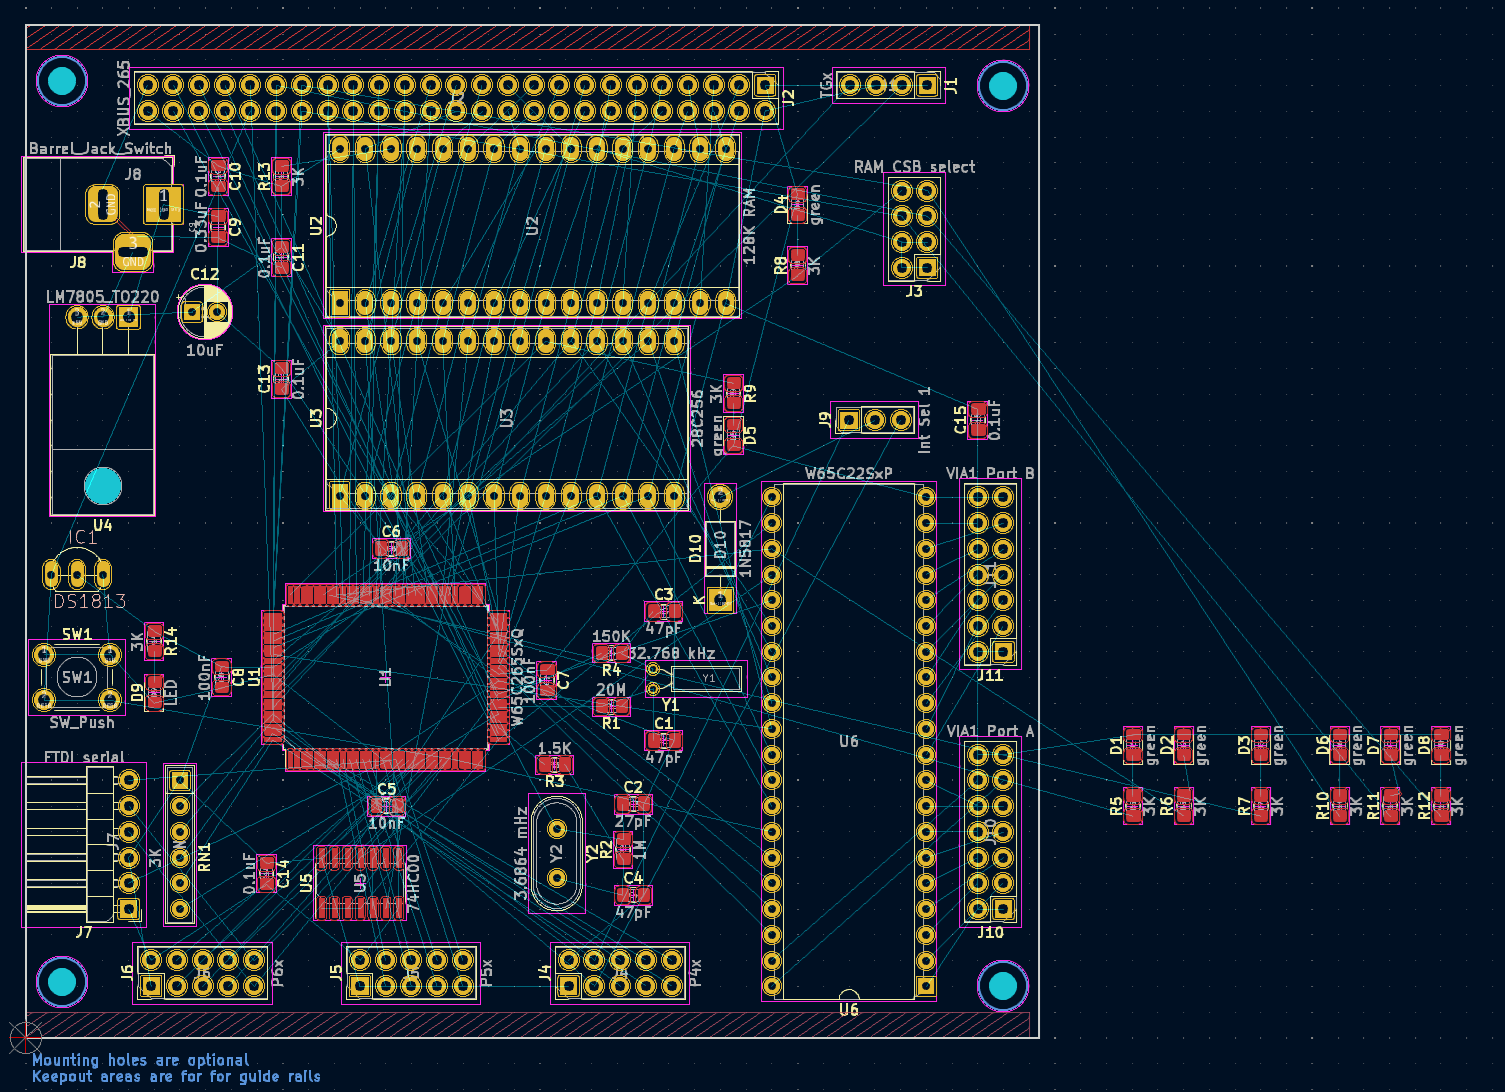
Task: Click the 1N5817 diode D10
Action: [720, 549]
